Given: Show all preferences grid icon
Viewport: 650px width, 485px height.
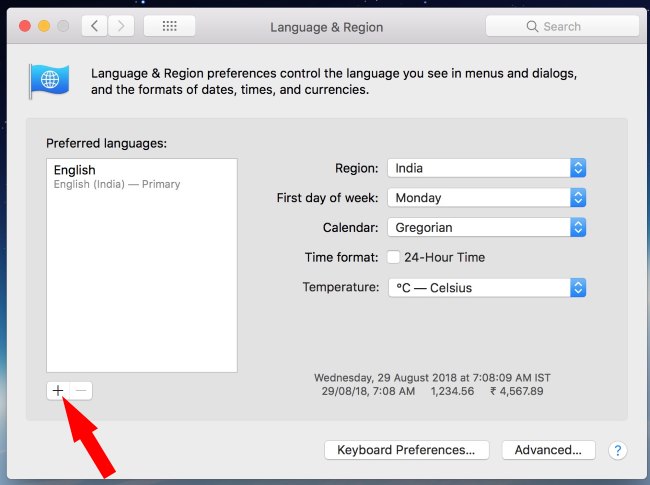Looking at the screenshot, I should 169,26.
